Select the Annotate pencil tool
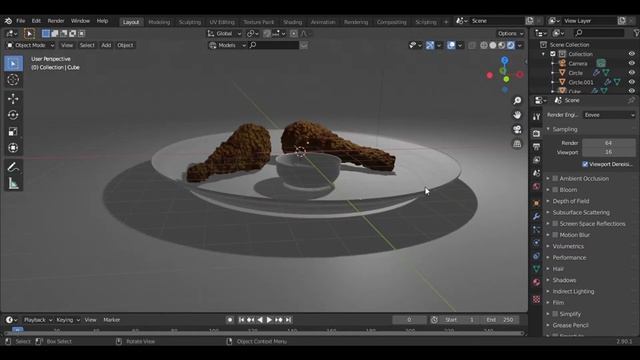The width and height of the screenshot is (640, 360). tap(13, 167)
